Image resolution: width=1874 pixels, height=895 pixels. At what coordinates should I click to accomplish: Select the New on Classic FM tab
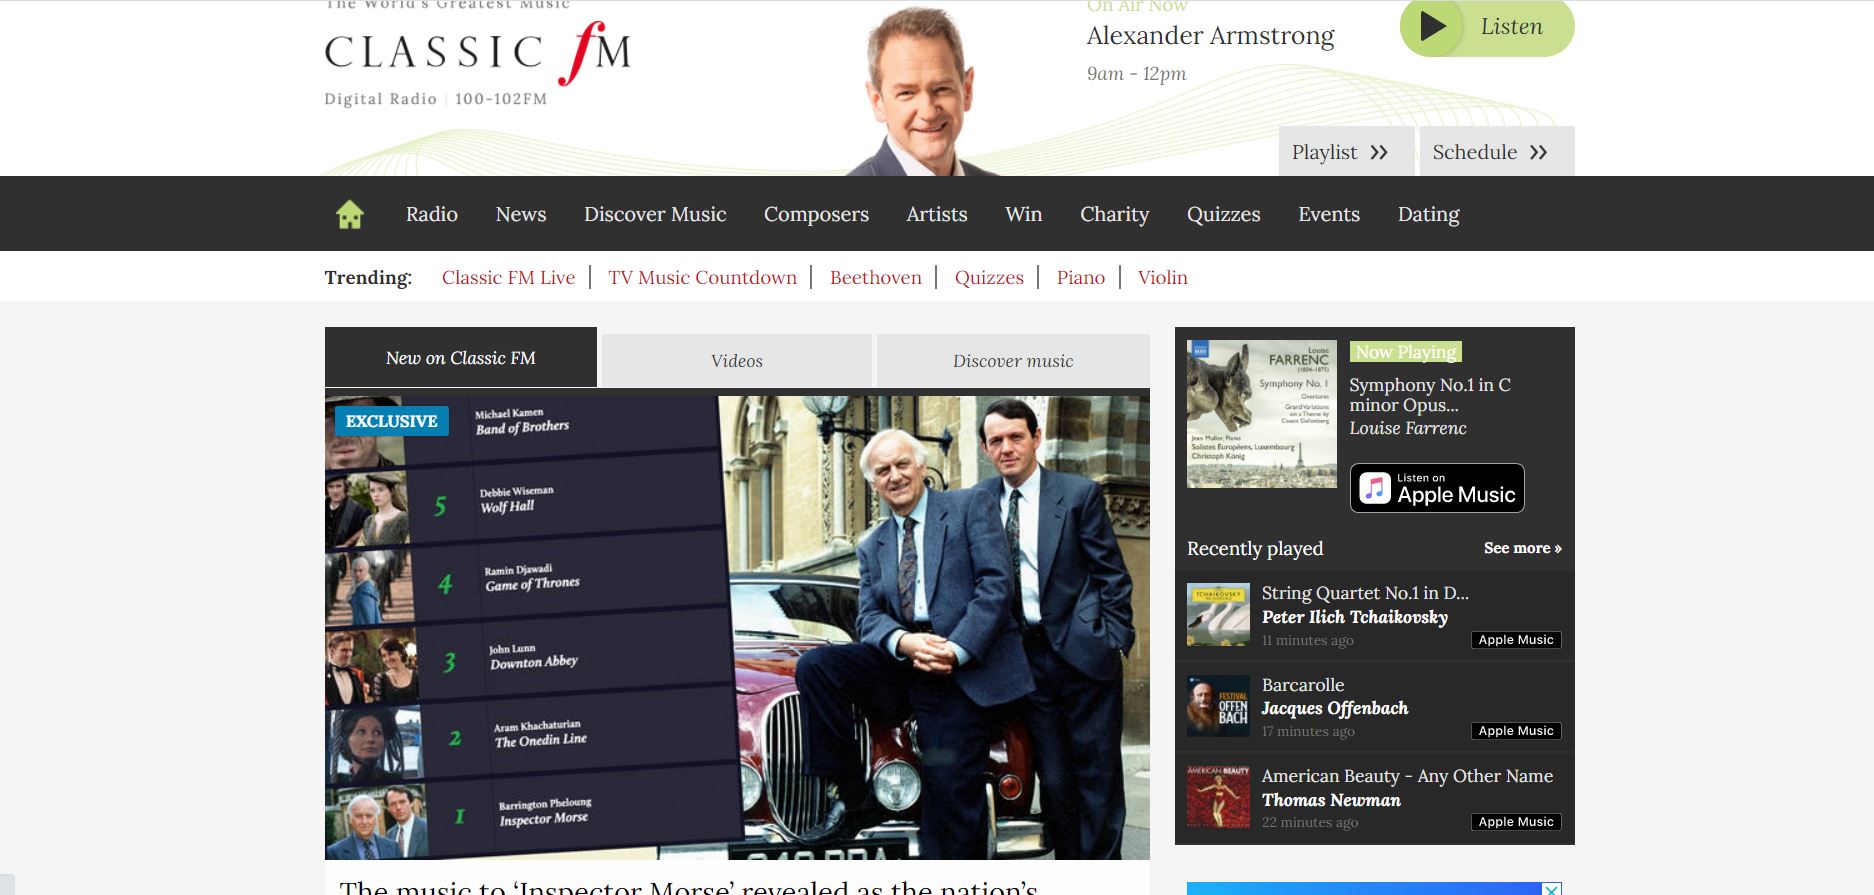(460, 358)
